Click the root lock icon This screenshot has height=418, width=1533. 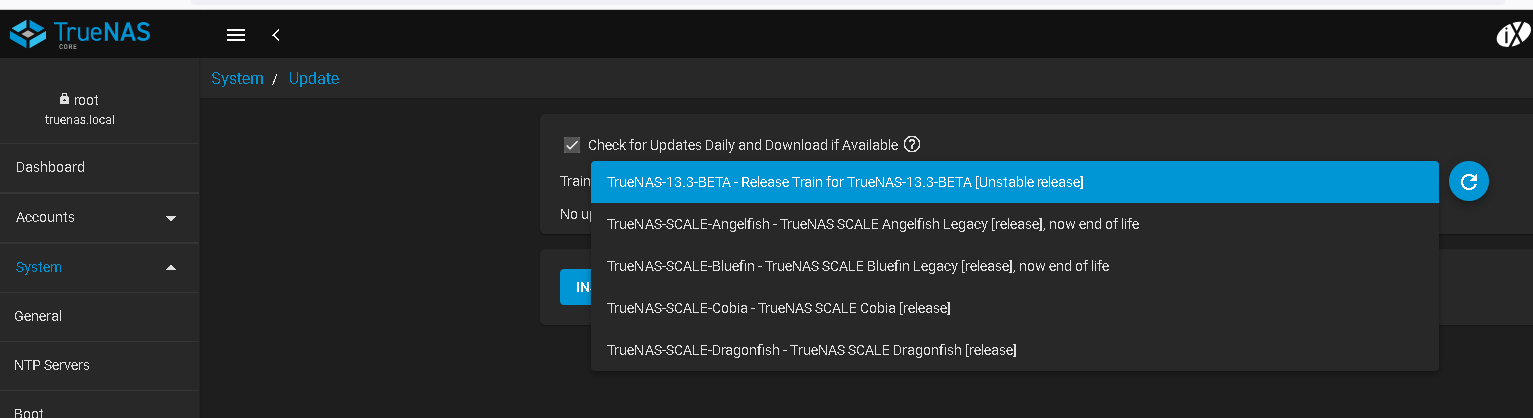[x=64, y=100]
